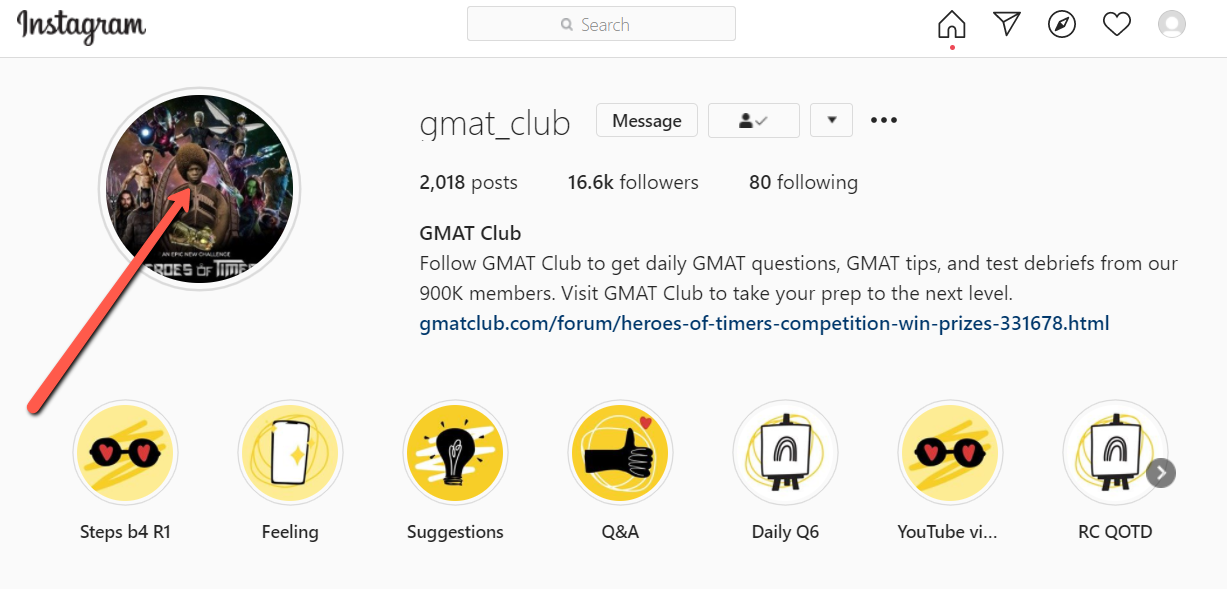Open the gmat_club profile picture
1227x589 pixels.
(x=199, y=189)
